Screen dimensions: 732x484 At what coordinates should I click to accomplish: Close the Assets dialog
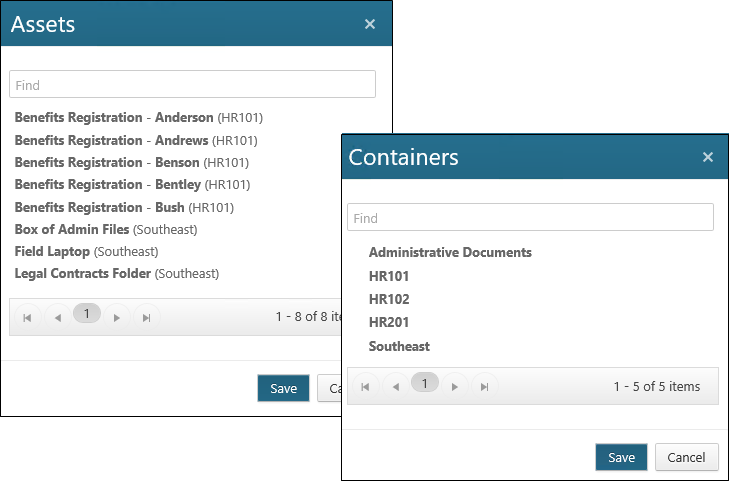click(x=370, y=24)
